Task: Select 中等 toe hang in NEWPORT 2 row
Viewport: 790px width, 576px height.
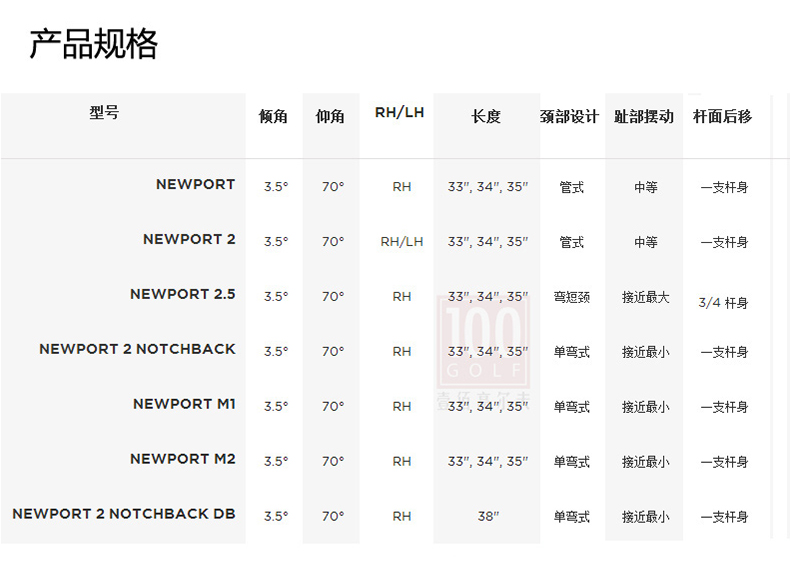Action: (x=646, y=242)
